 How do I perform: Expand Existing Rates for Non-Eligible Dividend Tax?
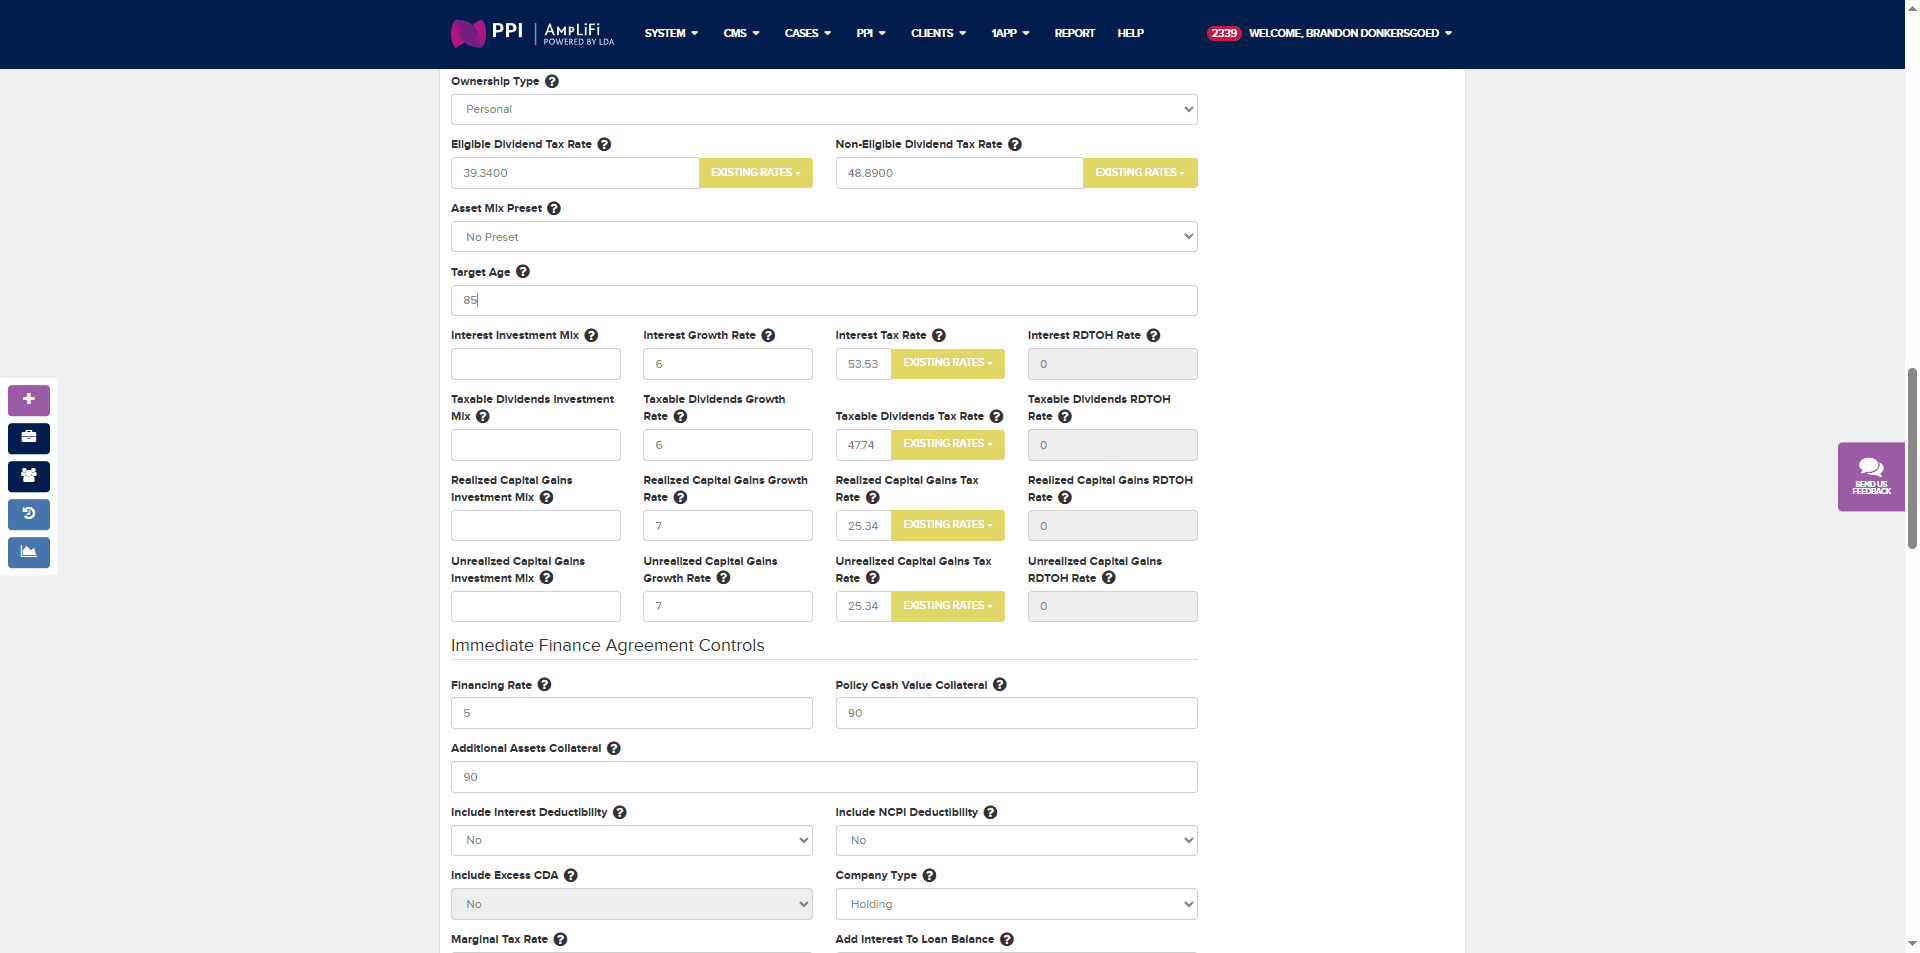pyautogui.click(x=1140, y=173)
